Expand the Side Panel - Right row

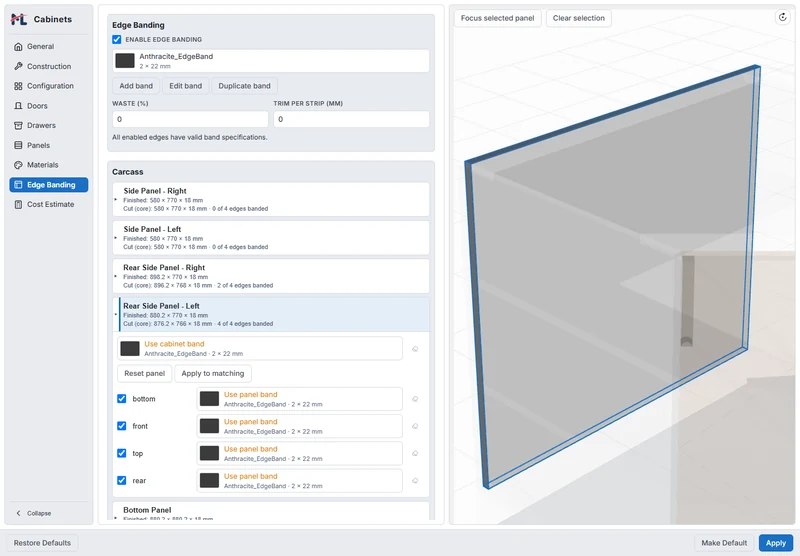pos(271,199)
